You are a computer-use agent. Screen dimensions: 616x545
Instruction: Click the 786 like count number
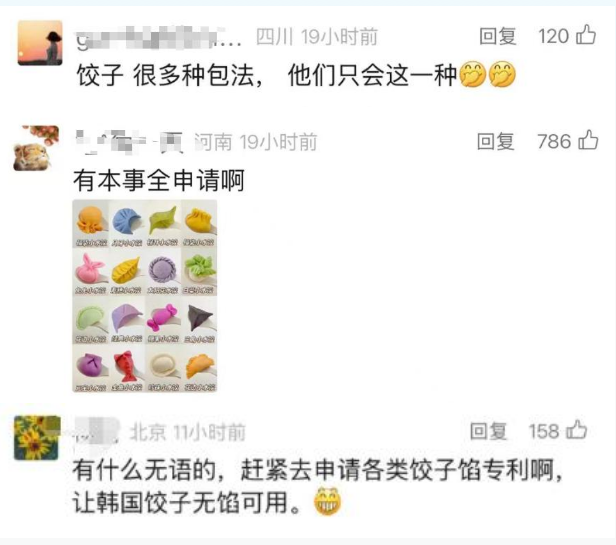click(554, 141)
